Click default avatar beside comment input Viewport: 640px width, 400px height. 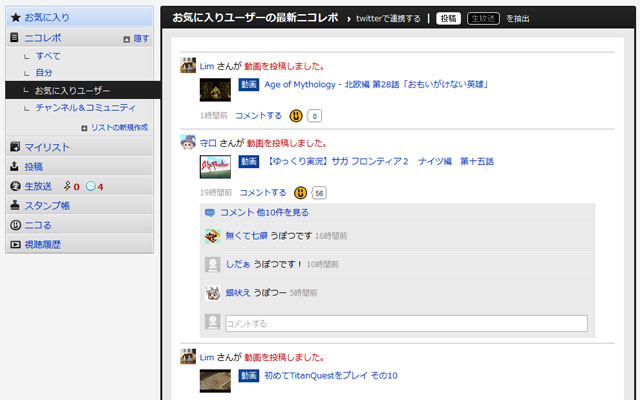(x=212, y=321)
